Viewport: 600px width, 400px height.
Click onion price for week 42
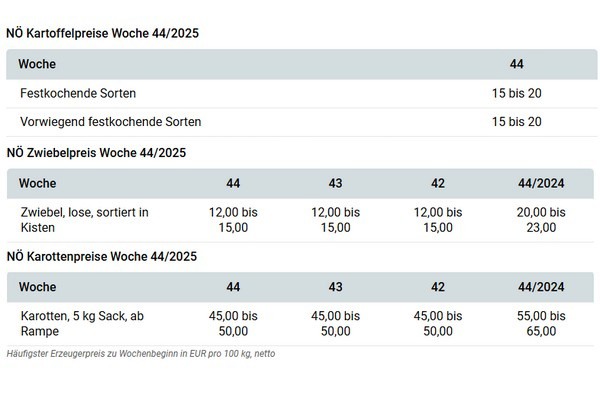[438, 220]
